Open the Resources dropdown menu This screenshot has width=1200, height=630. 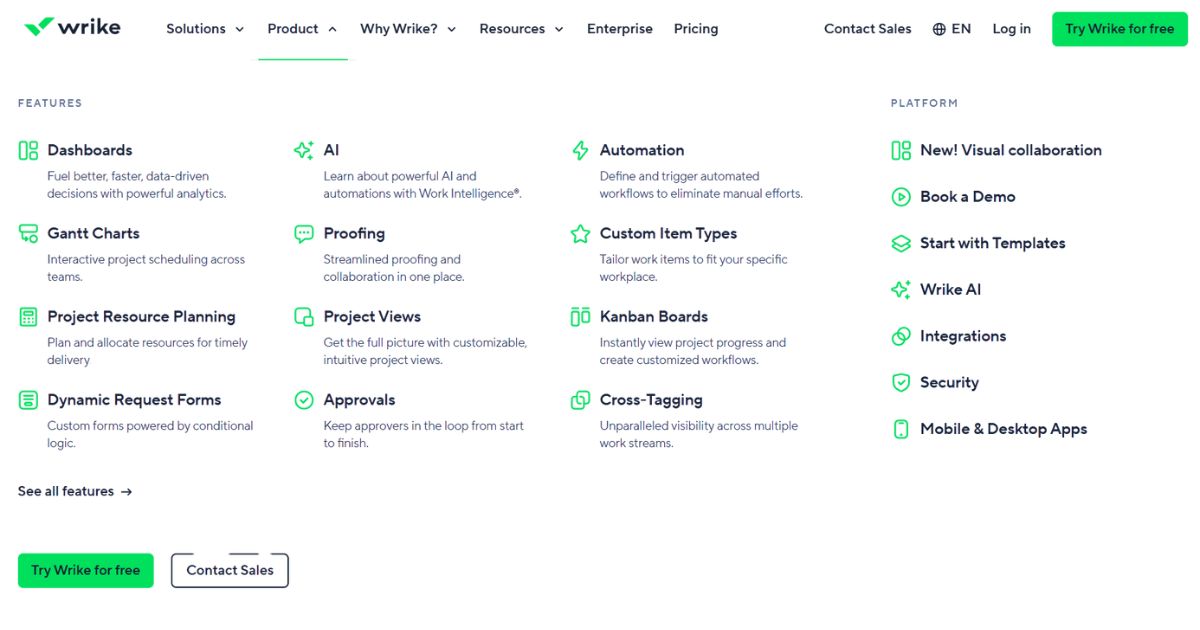pos(521,29)
